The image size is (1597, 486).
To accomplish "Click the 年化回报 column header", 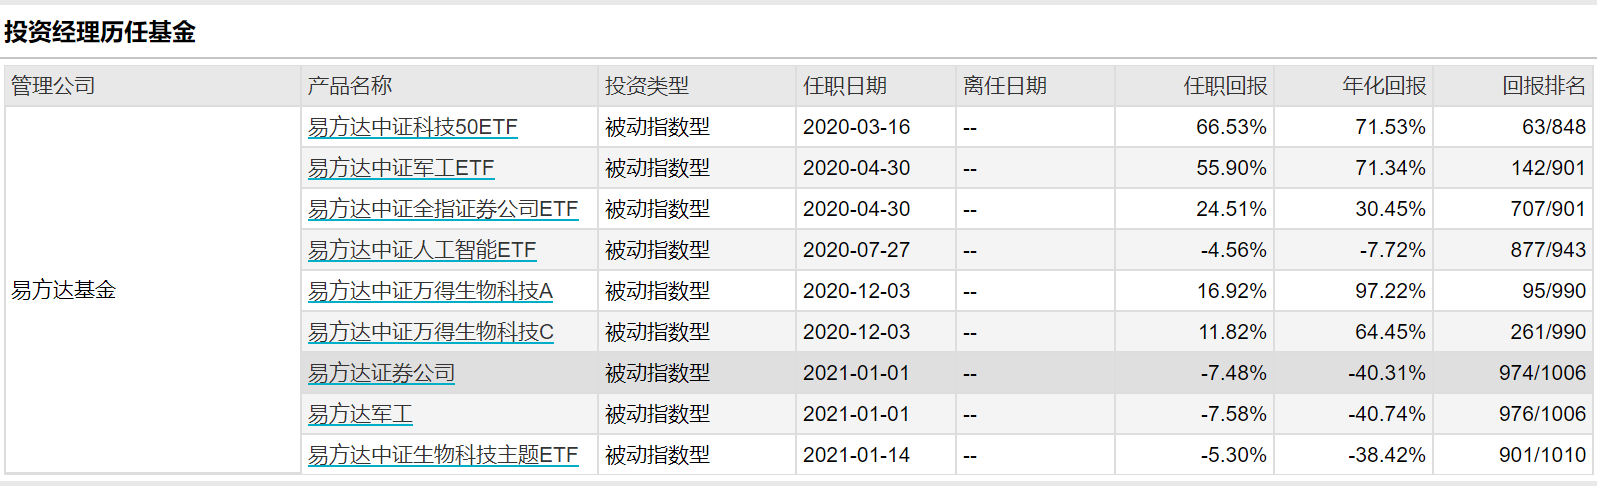I will [1384, 86].
